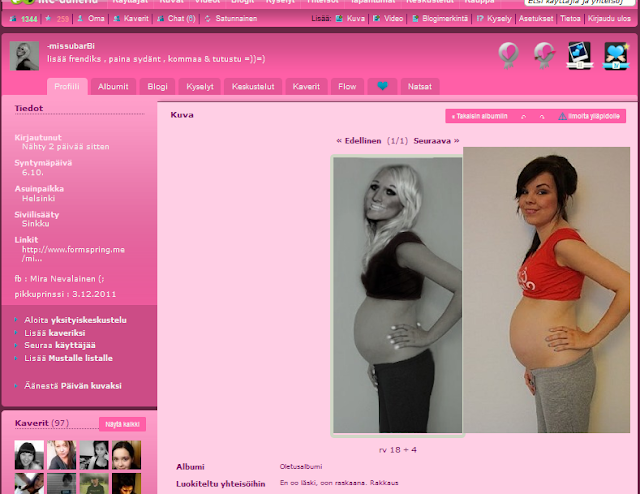The image size is (640, 494).
Task: Click Lisää kaveriksi
Action: coord(54,333)
